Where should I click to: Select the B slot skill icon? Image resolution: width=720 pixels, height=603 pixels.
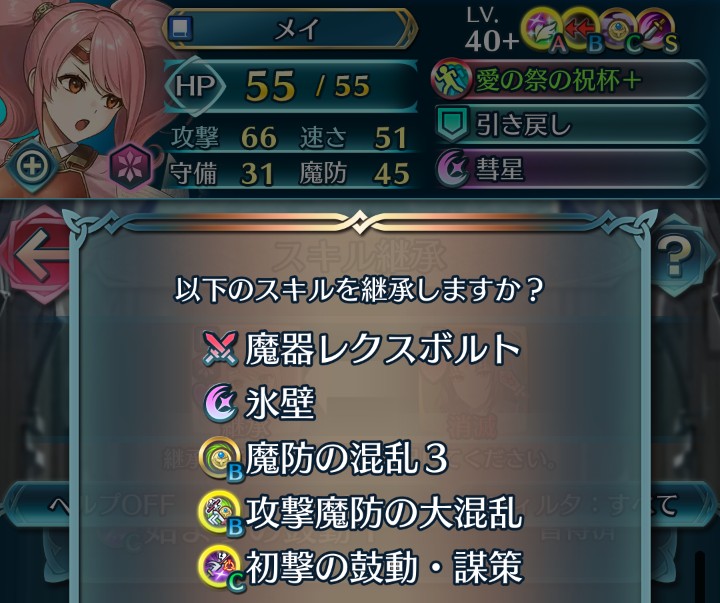582,30
